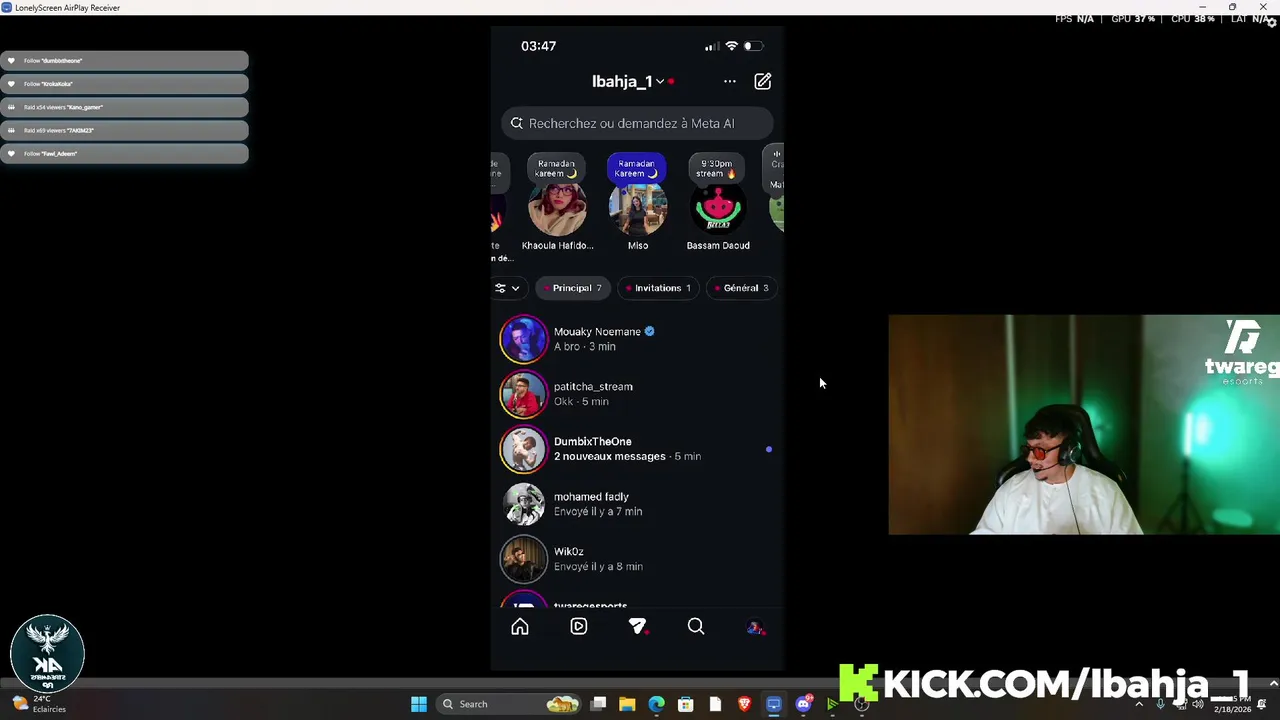Click the Follow Fawl_Adeem alert
The width and height of the screenshot is (1280, 720).
coord(124,154)
